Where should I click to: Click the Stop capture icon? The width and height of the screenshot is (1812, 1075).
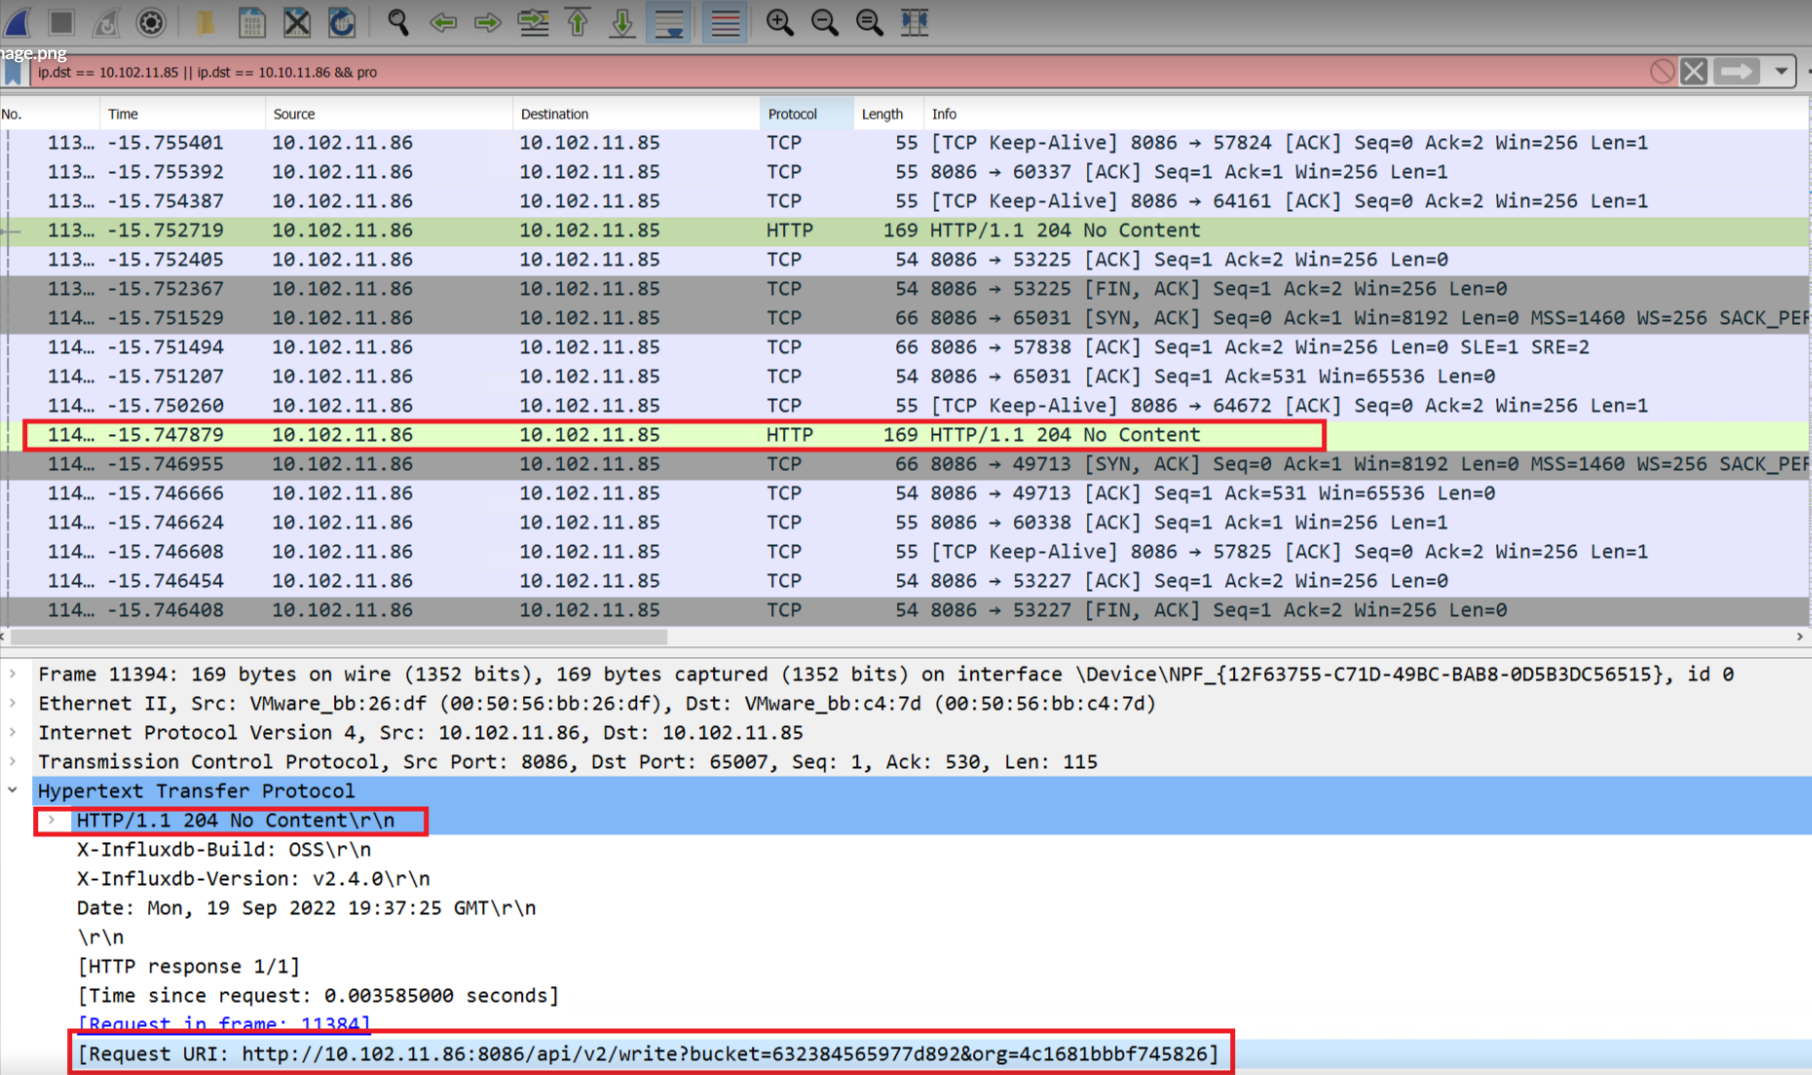[60, 22]
